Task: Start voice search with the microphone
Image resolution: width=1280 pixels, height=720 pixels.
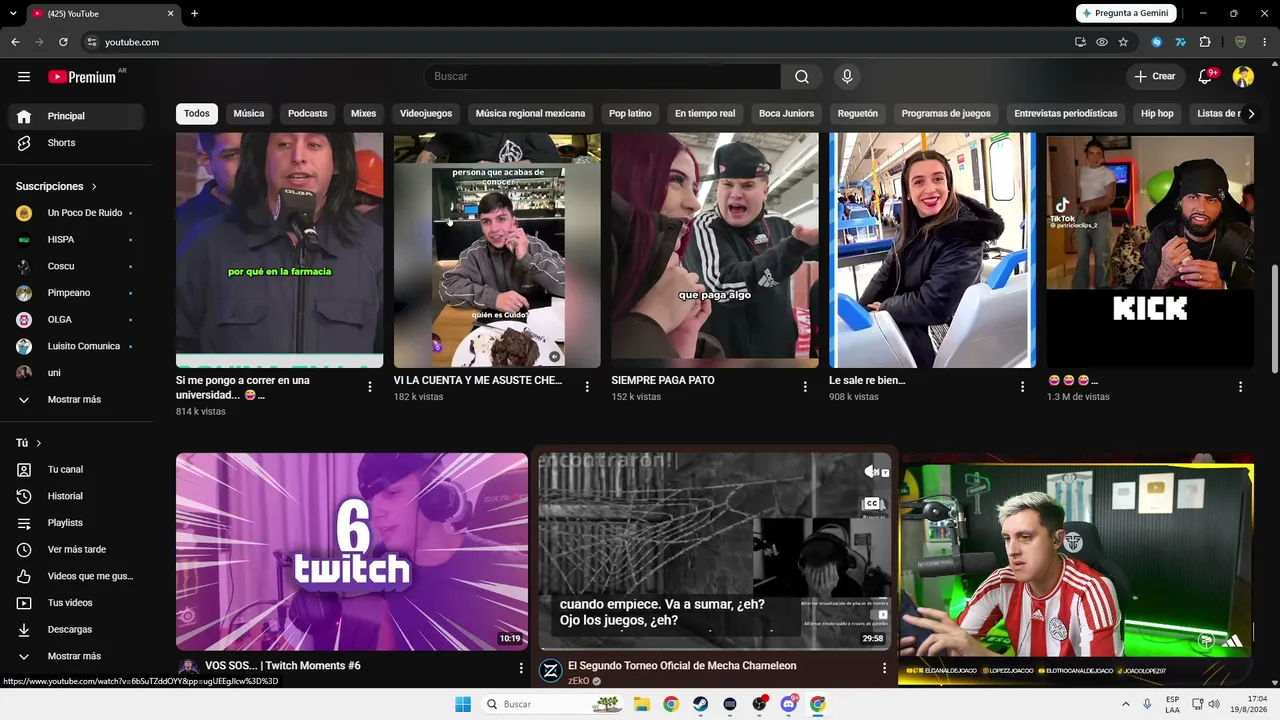Action: pos(847,77)
